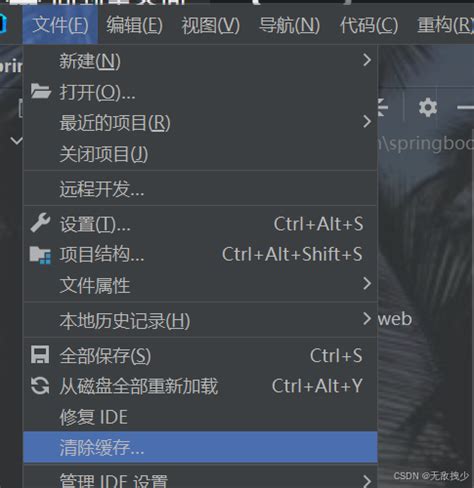Click the reload-from-disk arrows icon
Screen dimensions: 474x488
(40, 386)
